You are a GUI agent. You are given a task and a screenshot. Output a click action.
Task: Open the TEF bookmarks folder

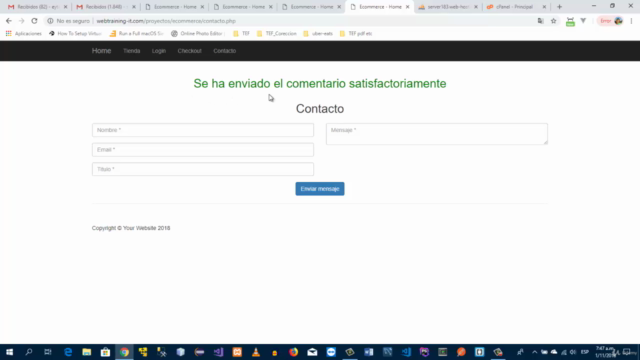(241, 33)
